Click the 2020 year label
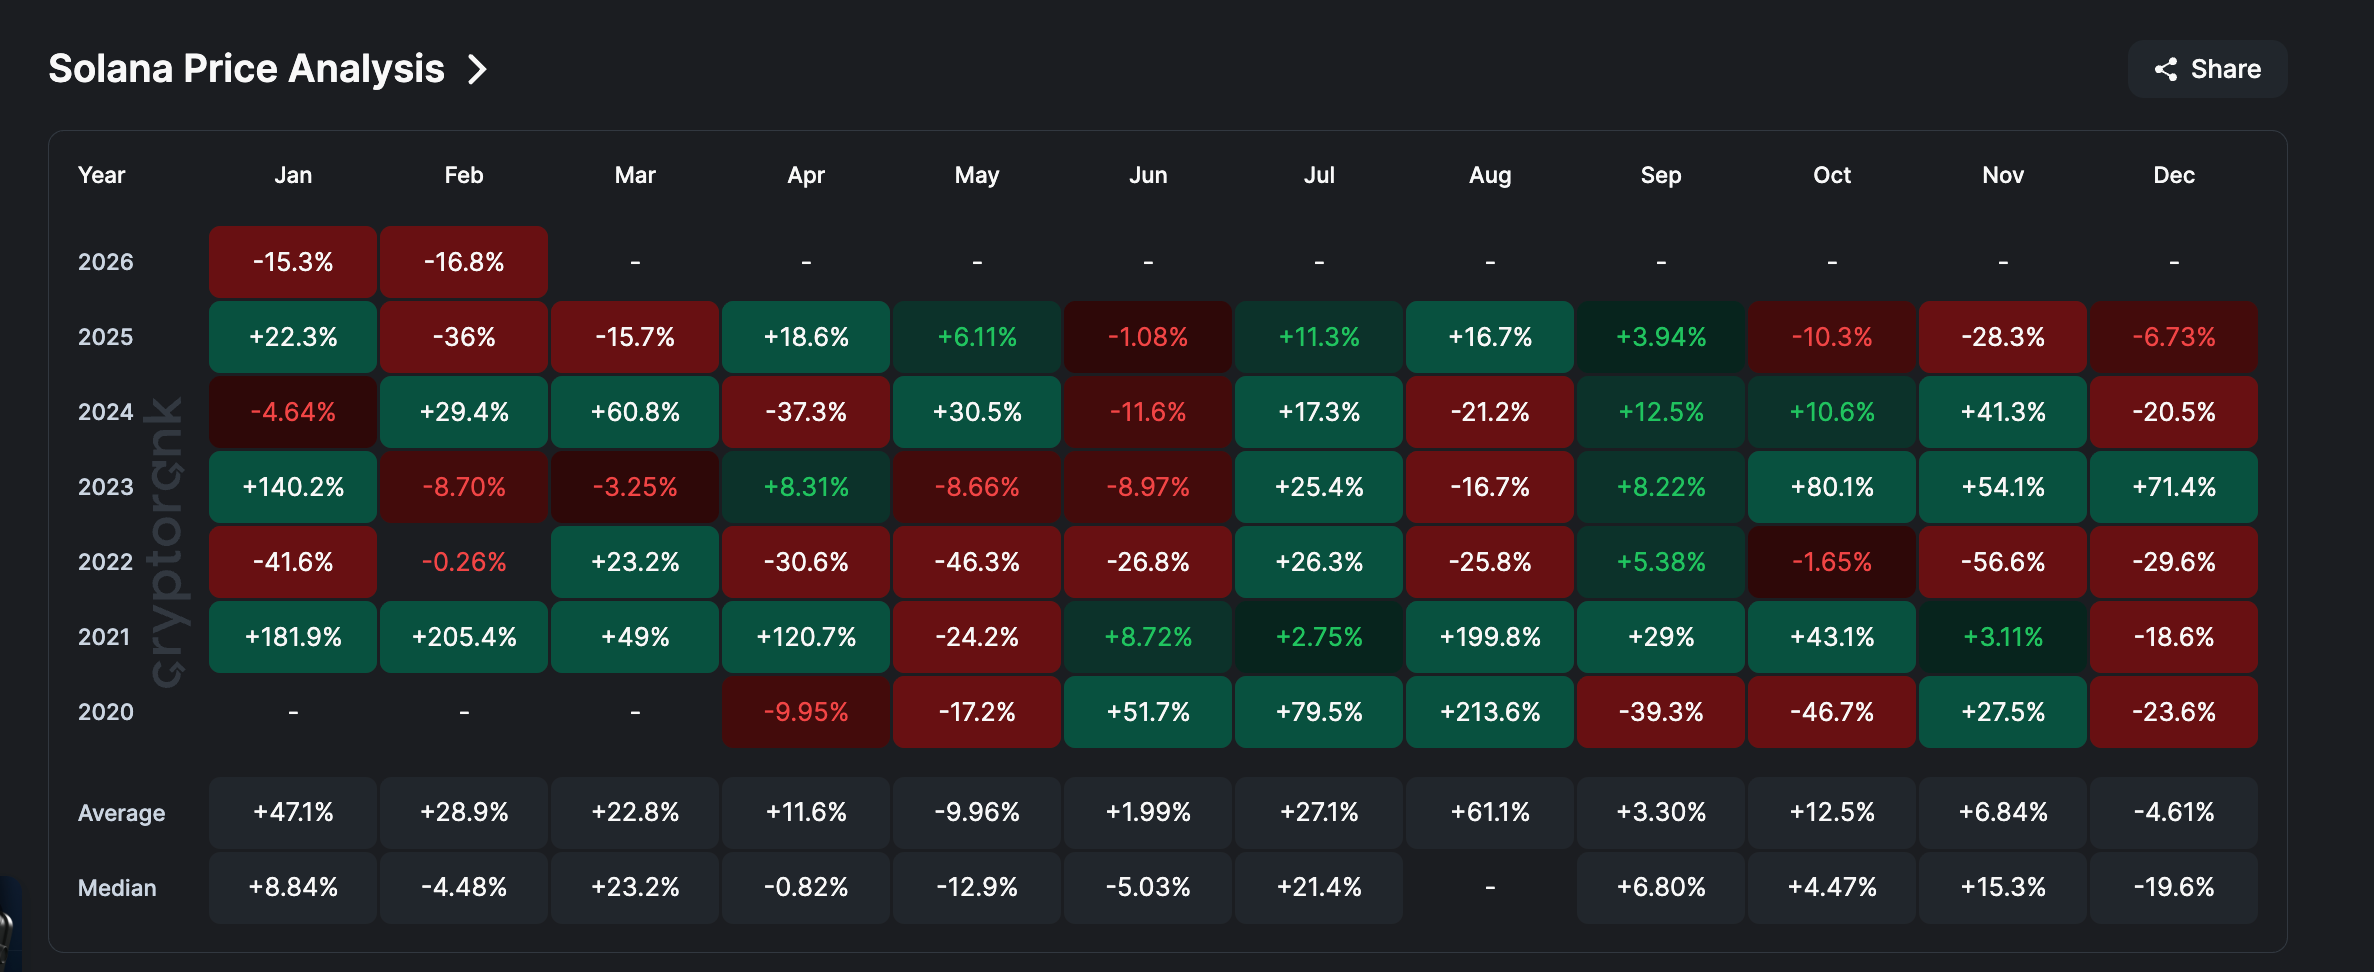Screen dimensions: 2374x972 [x=106, y=712]
